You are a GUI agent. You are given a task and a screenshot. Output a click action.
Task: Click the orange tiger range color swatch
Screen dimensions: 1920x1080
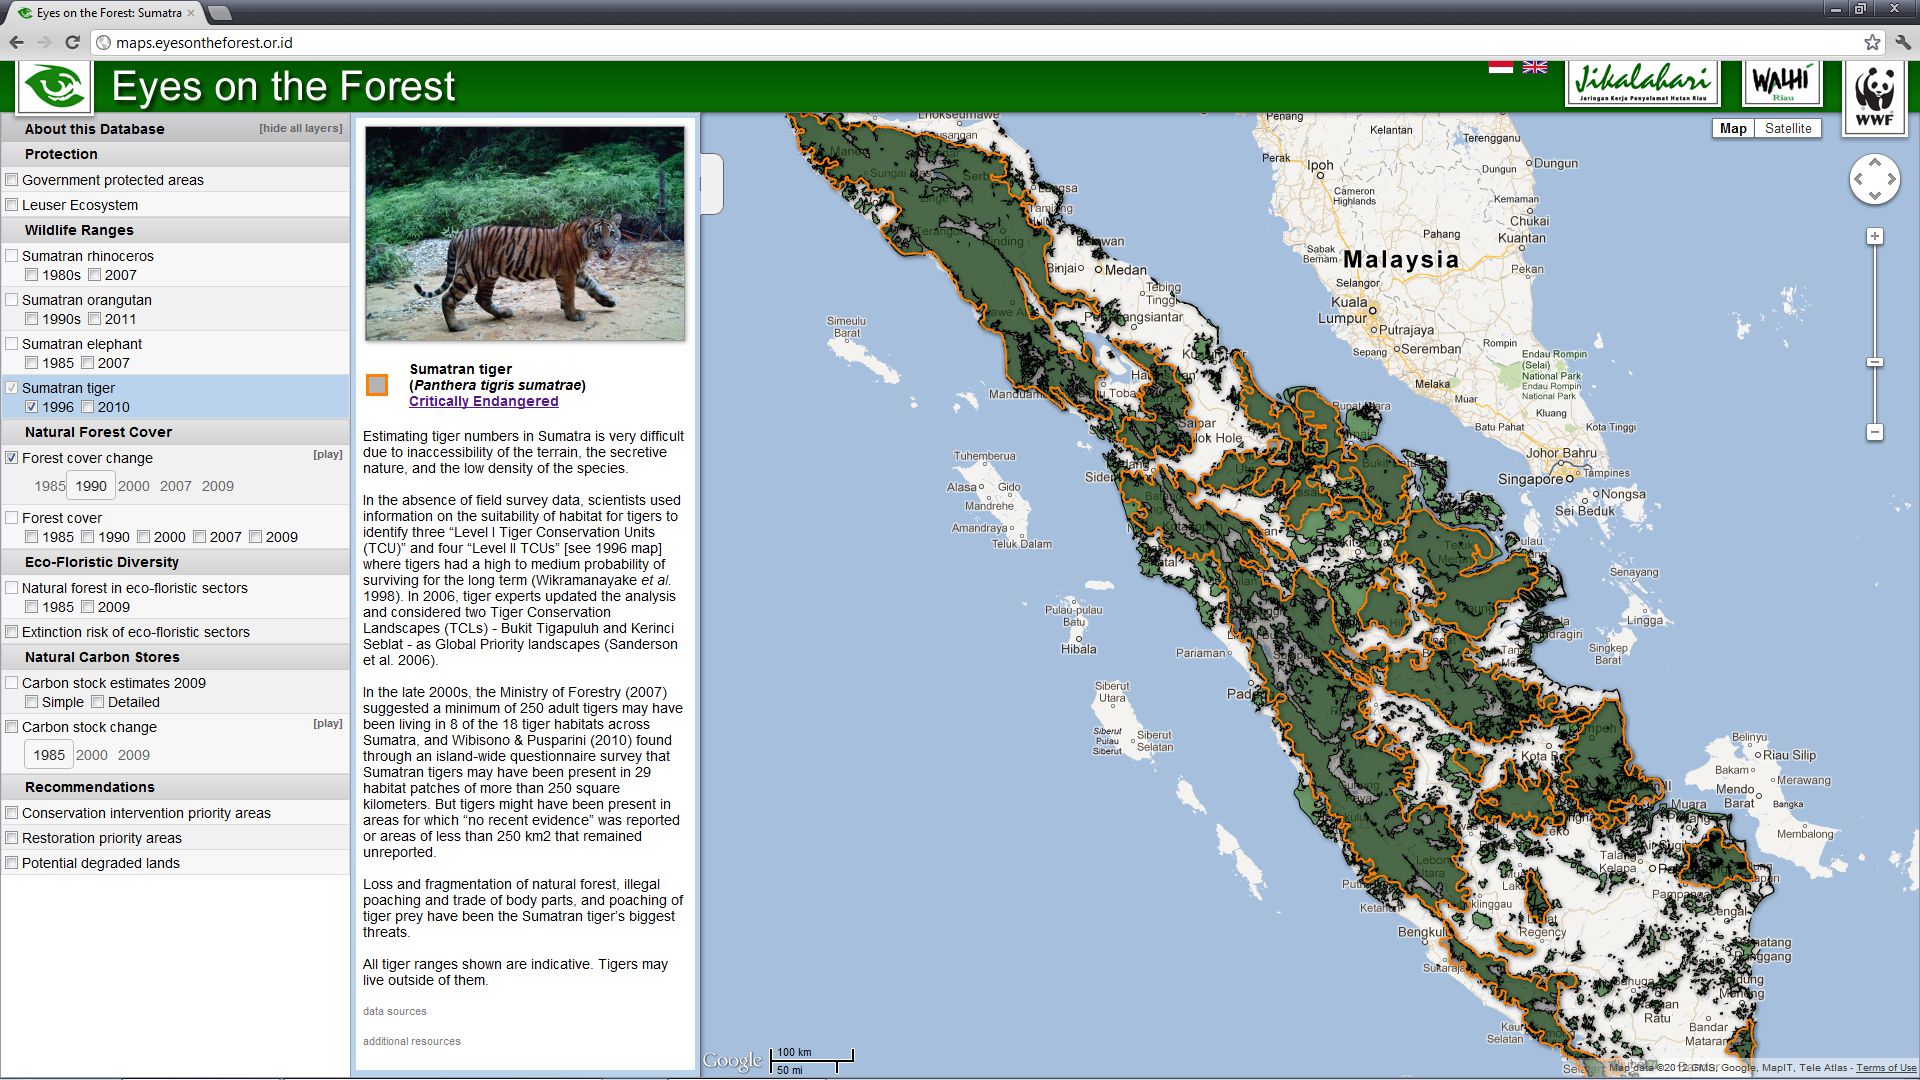pos(377,385)
